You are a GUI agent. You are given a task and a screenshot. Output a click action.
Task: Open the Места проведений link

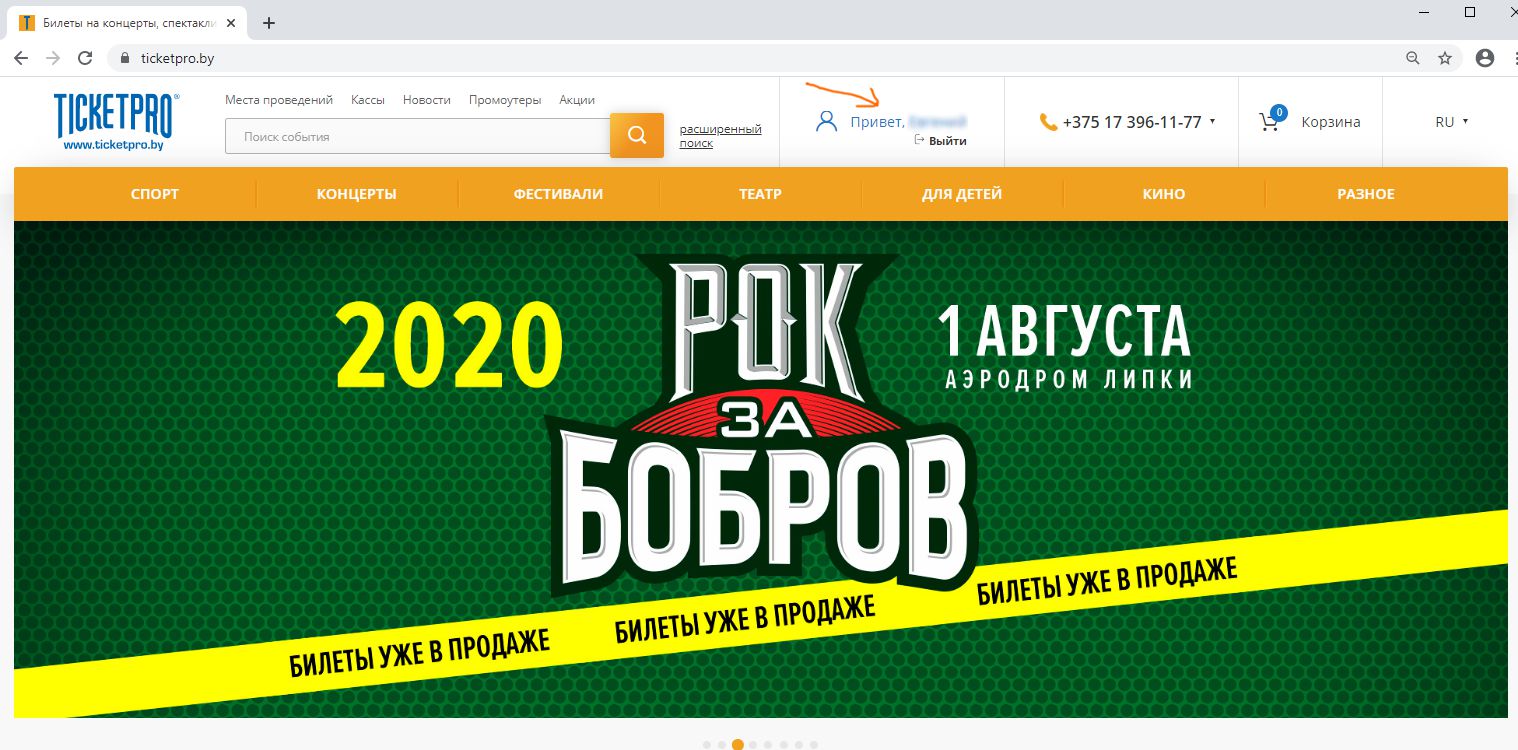(x=279, y=100)
